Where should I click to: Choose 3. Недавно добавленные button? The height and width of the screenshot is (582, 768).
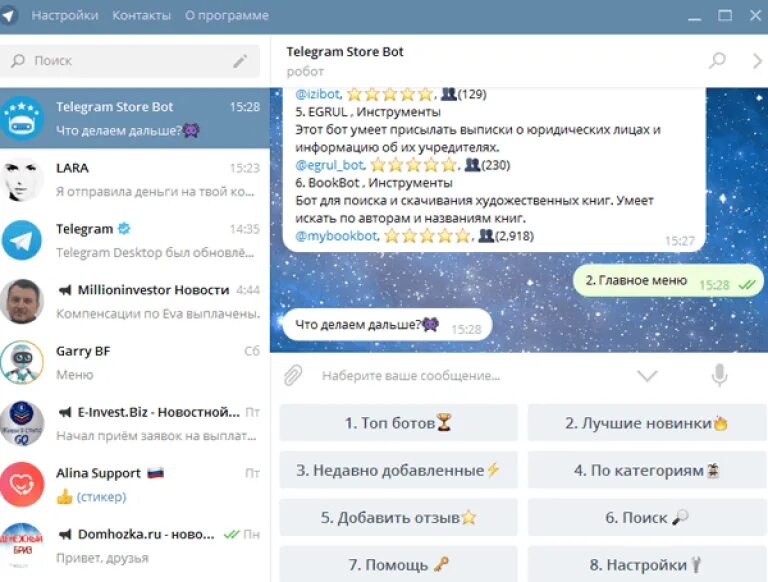click(398, 470)
